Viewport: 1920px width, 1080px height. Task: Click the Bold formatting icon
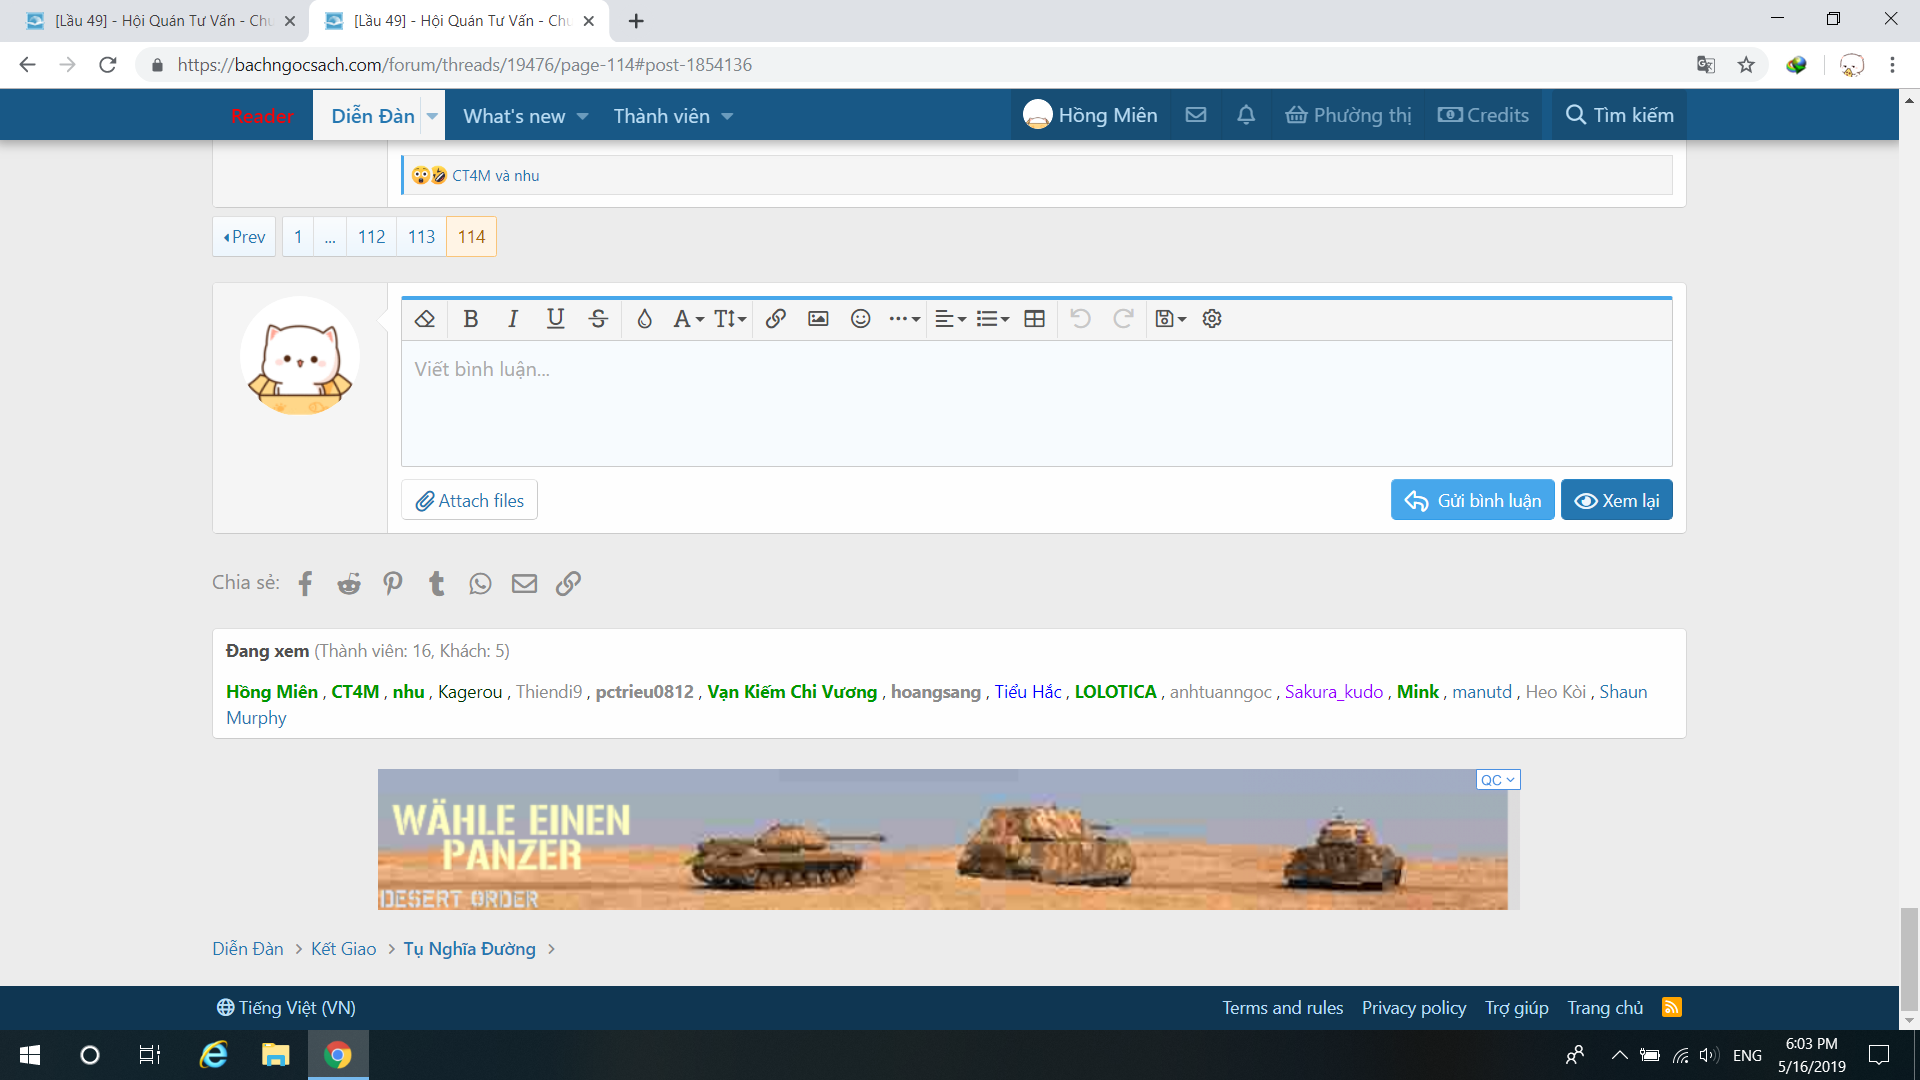coord(471,319)
